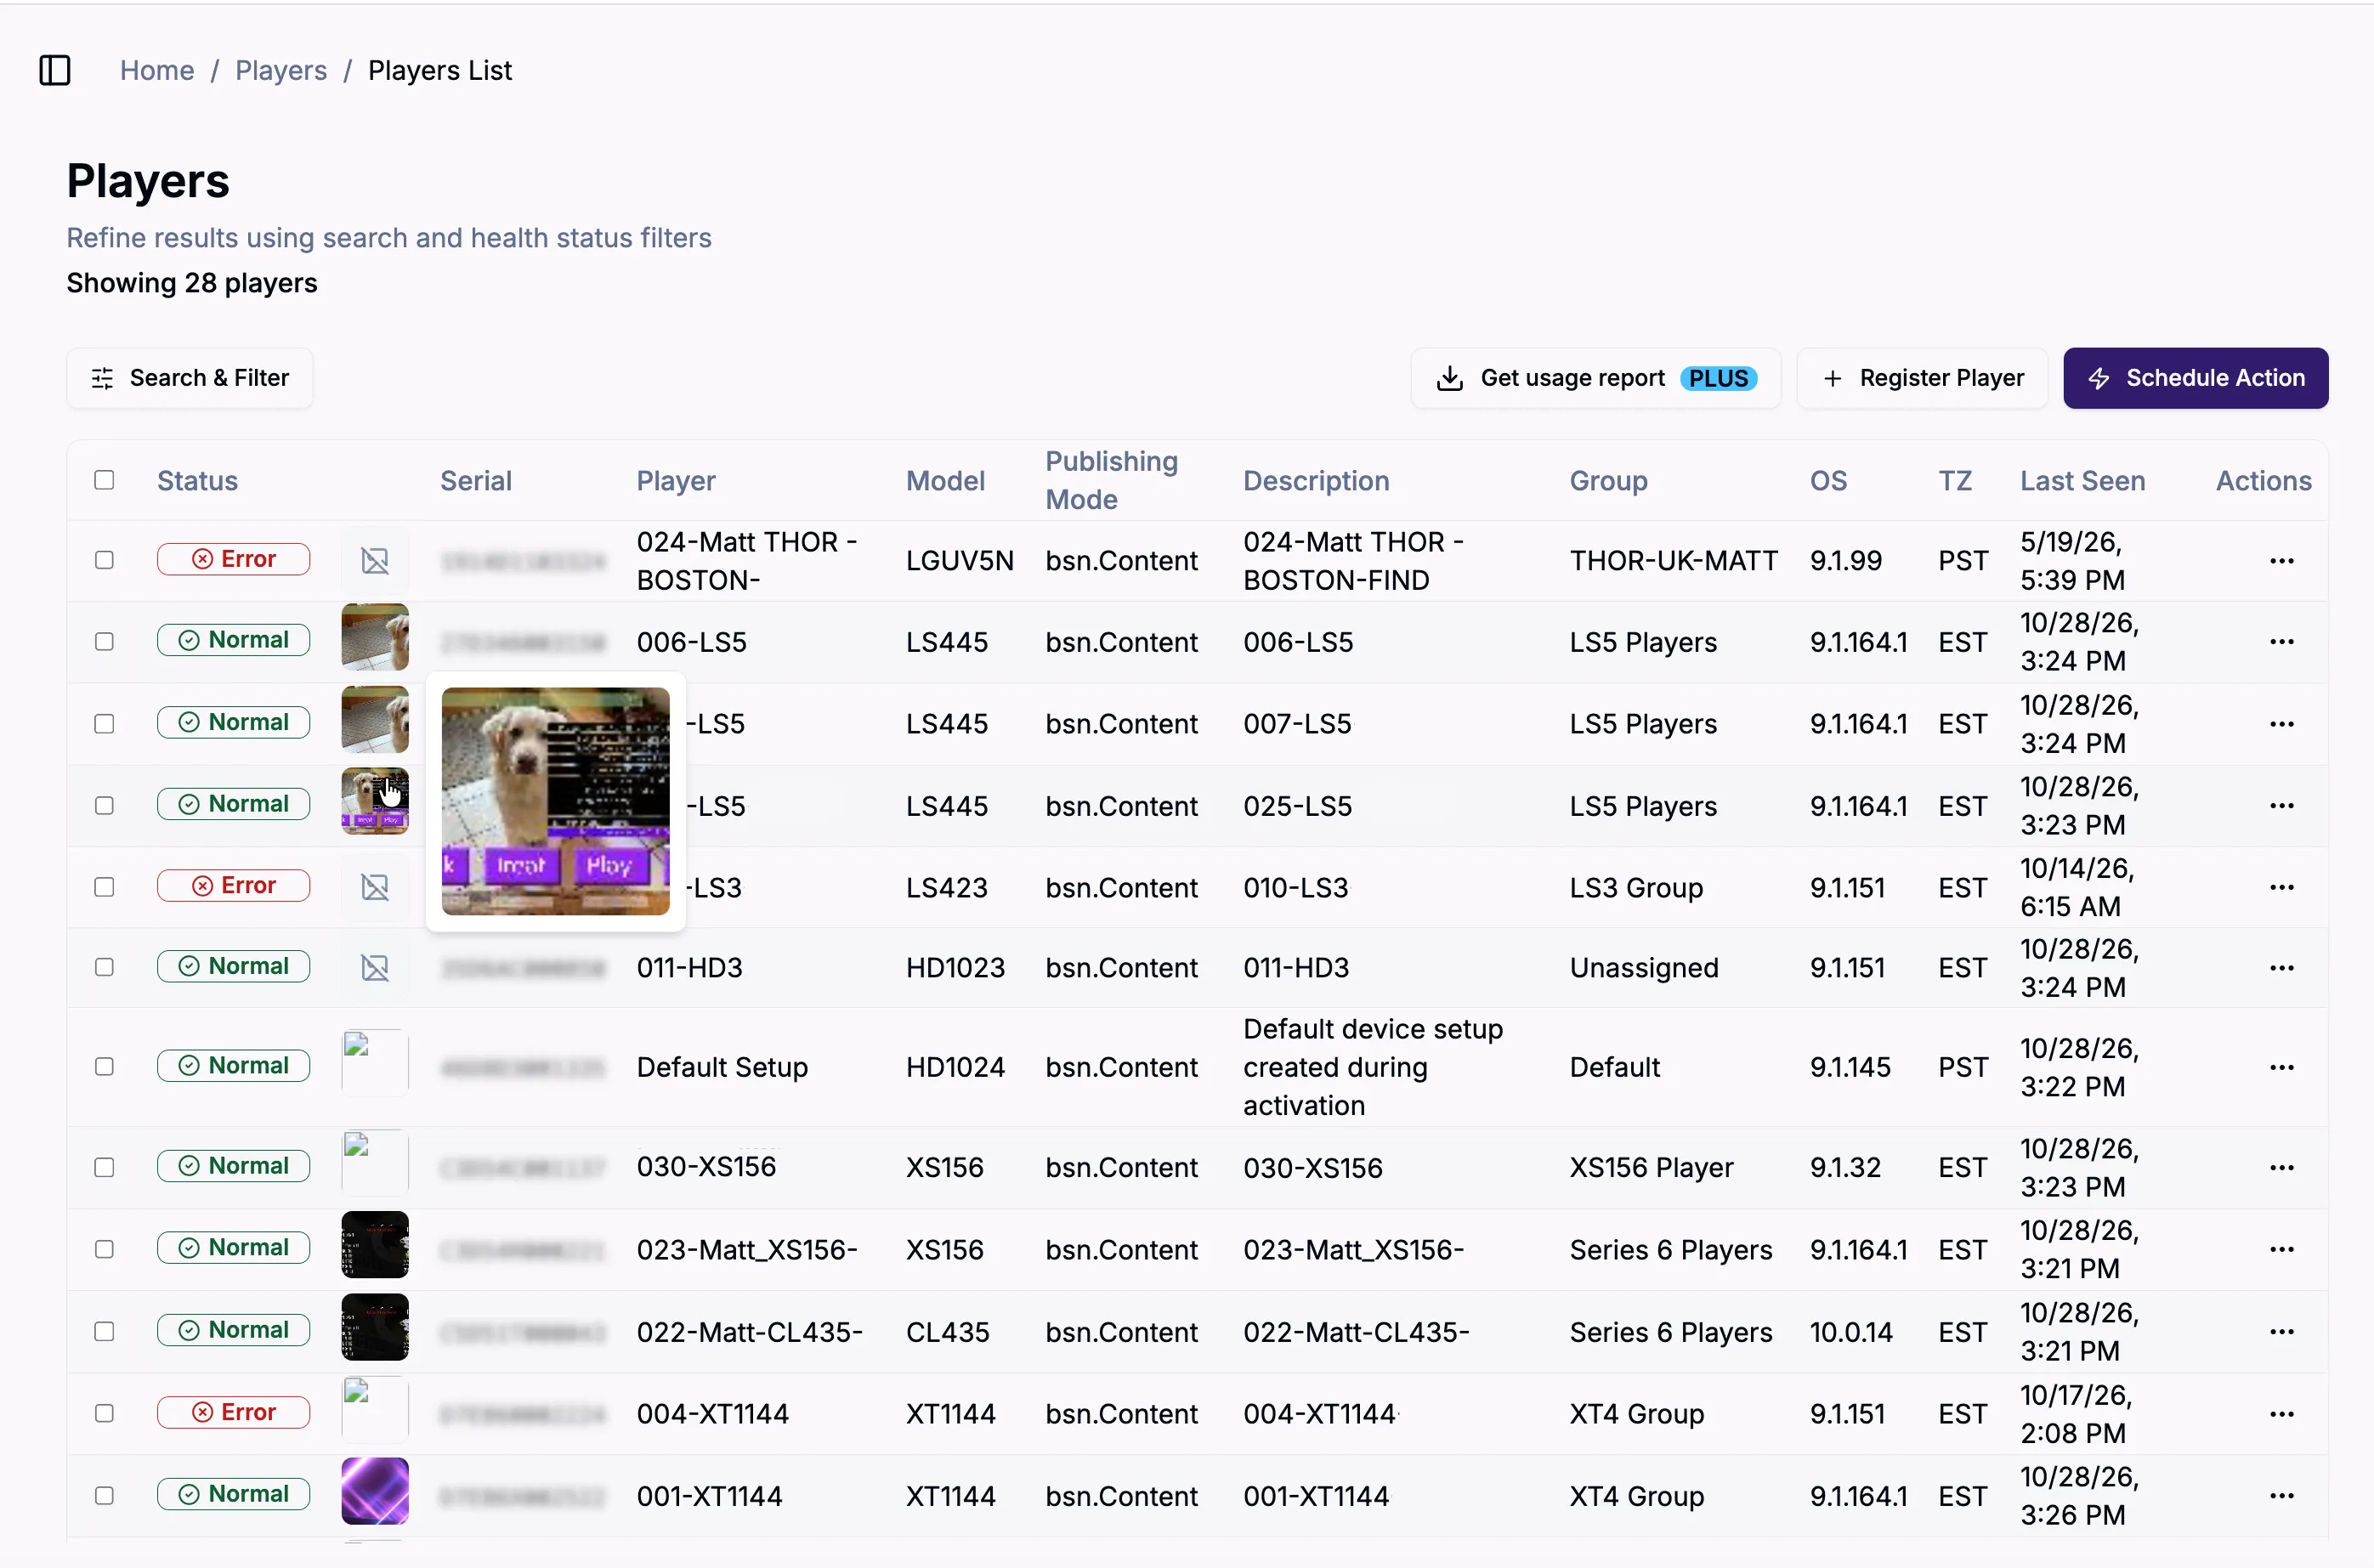Open dark thumbnail for 023-Matt_XS156-
The height and width of the screenshot is (1568, 2374).
coord(375,1245)
